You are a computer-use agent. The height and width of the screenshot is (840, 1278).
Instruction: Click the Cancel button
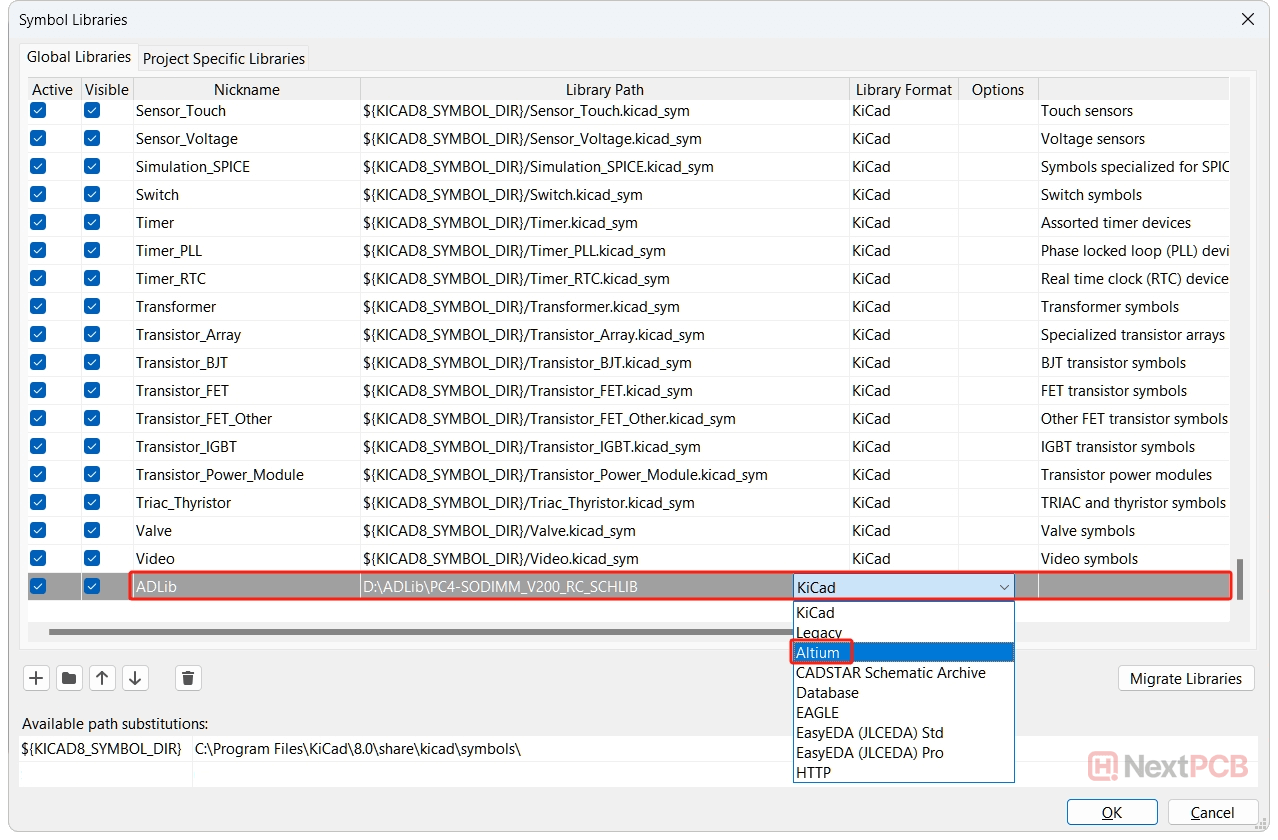tap(1212, 812)
